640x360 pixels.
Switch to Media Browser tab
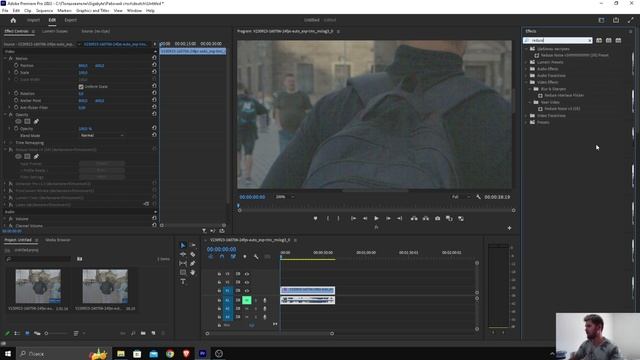(x=58, y=240)
